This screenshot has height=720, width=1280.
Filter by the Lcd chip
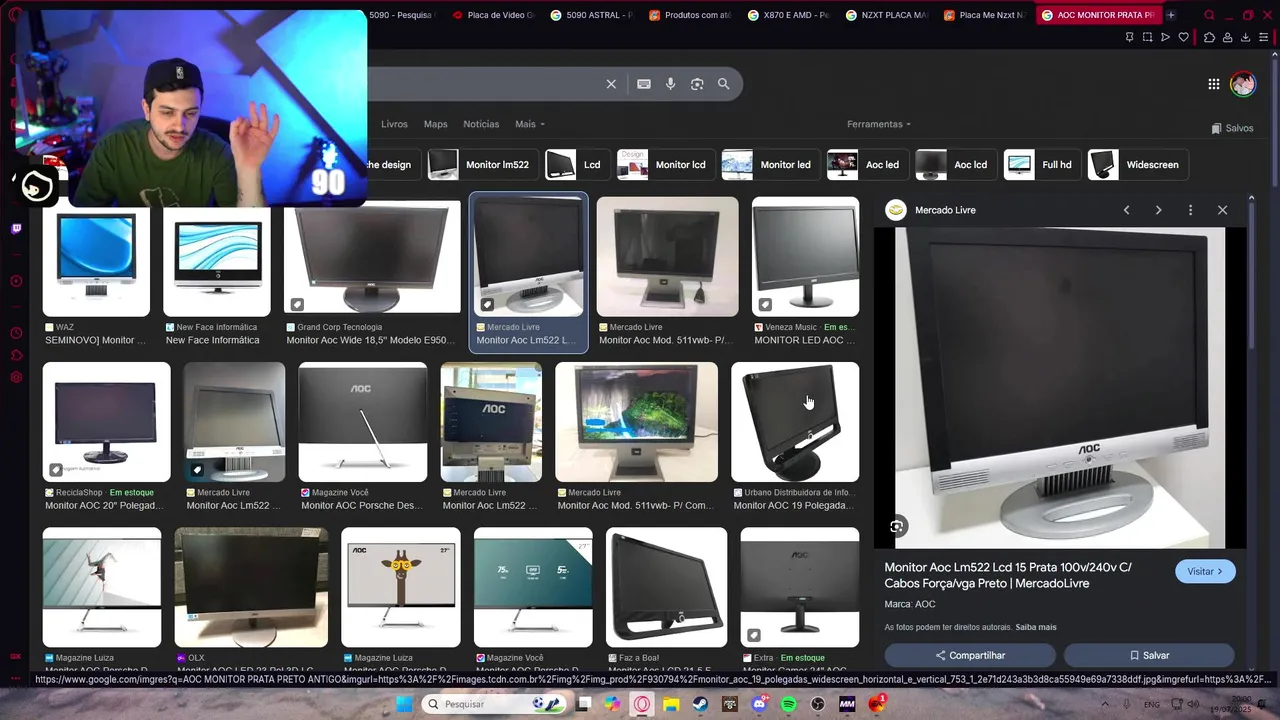coord(577,164)
